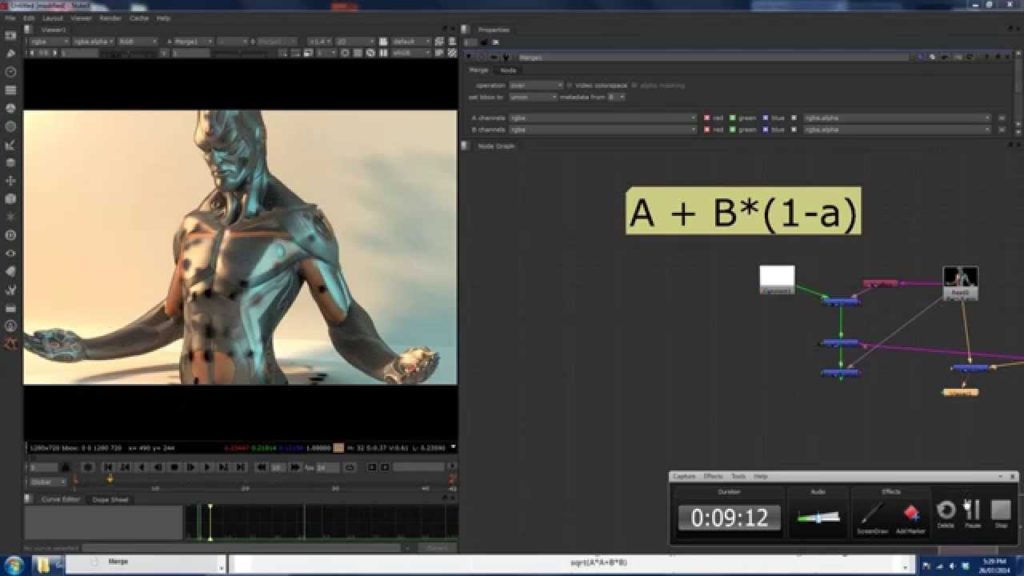Screen dimensions: 1024x576
Task: Click the Pause icon in the Capture widget
Action: click(971, 512)
